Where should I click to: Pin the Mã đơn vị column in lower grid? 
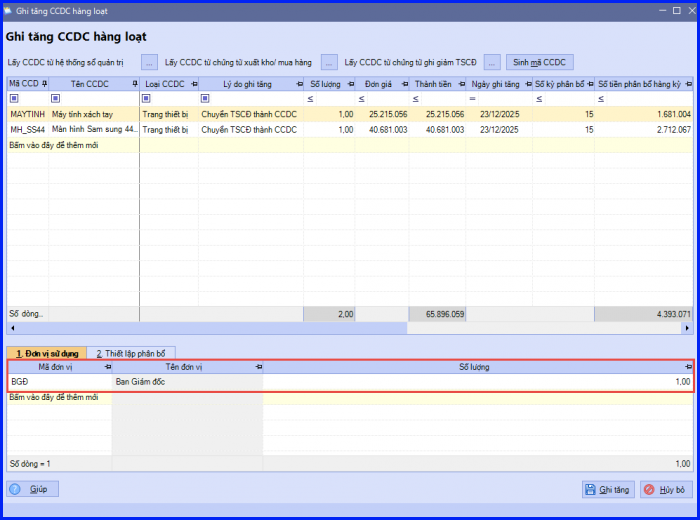(107, 367)
